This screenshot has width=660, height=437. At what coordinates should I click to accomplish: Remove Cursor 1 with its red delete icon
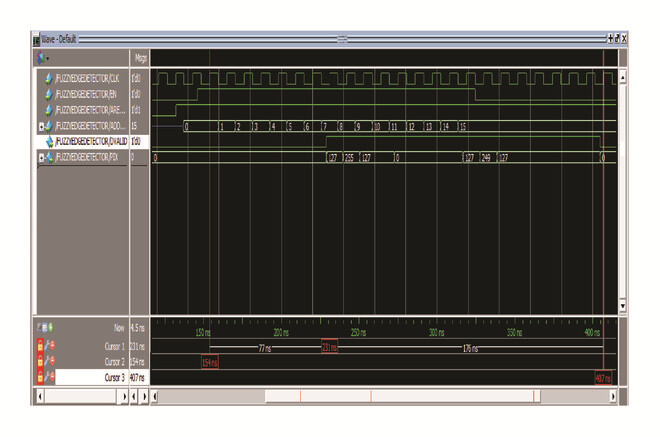click(53, 346)
